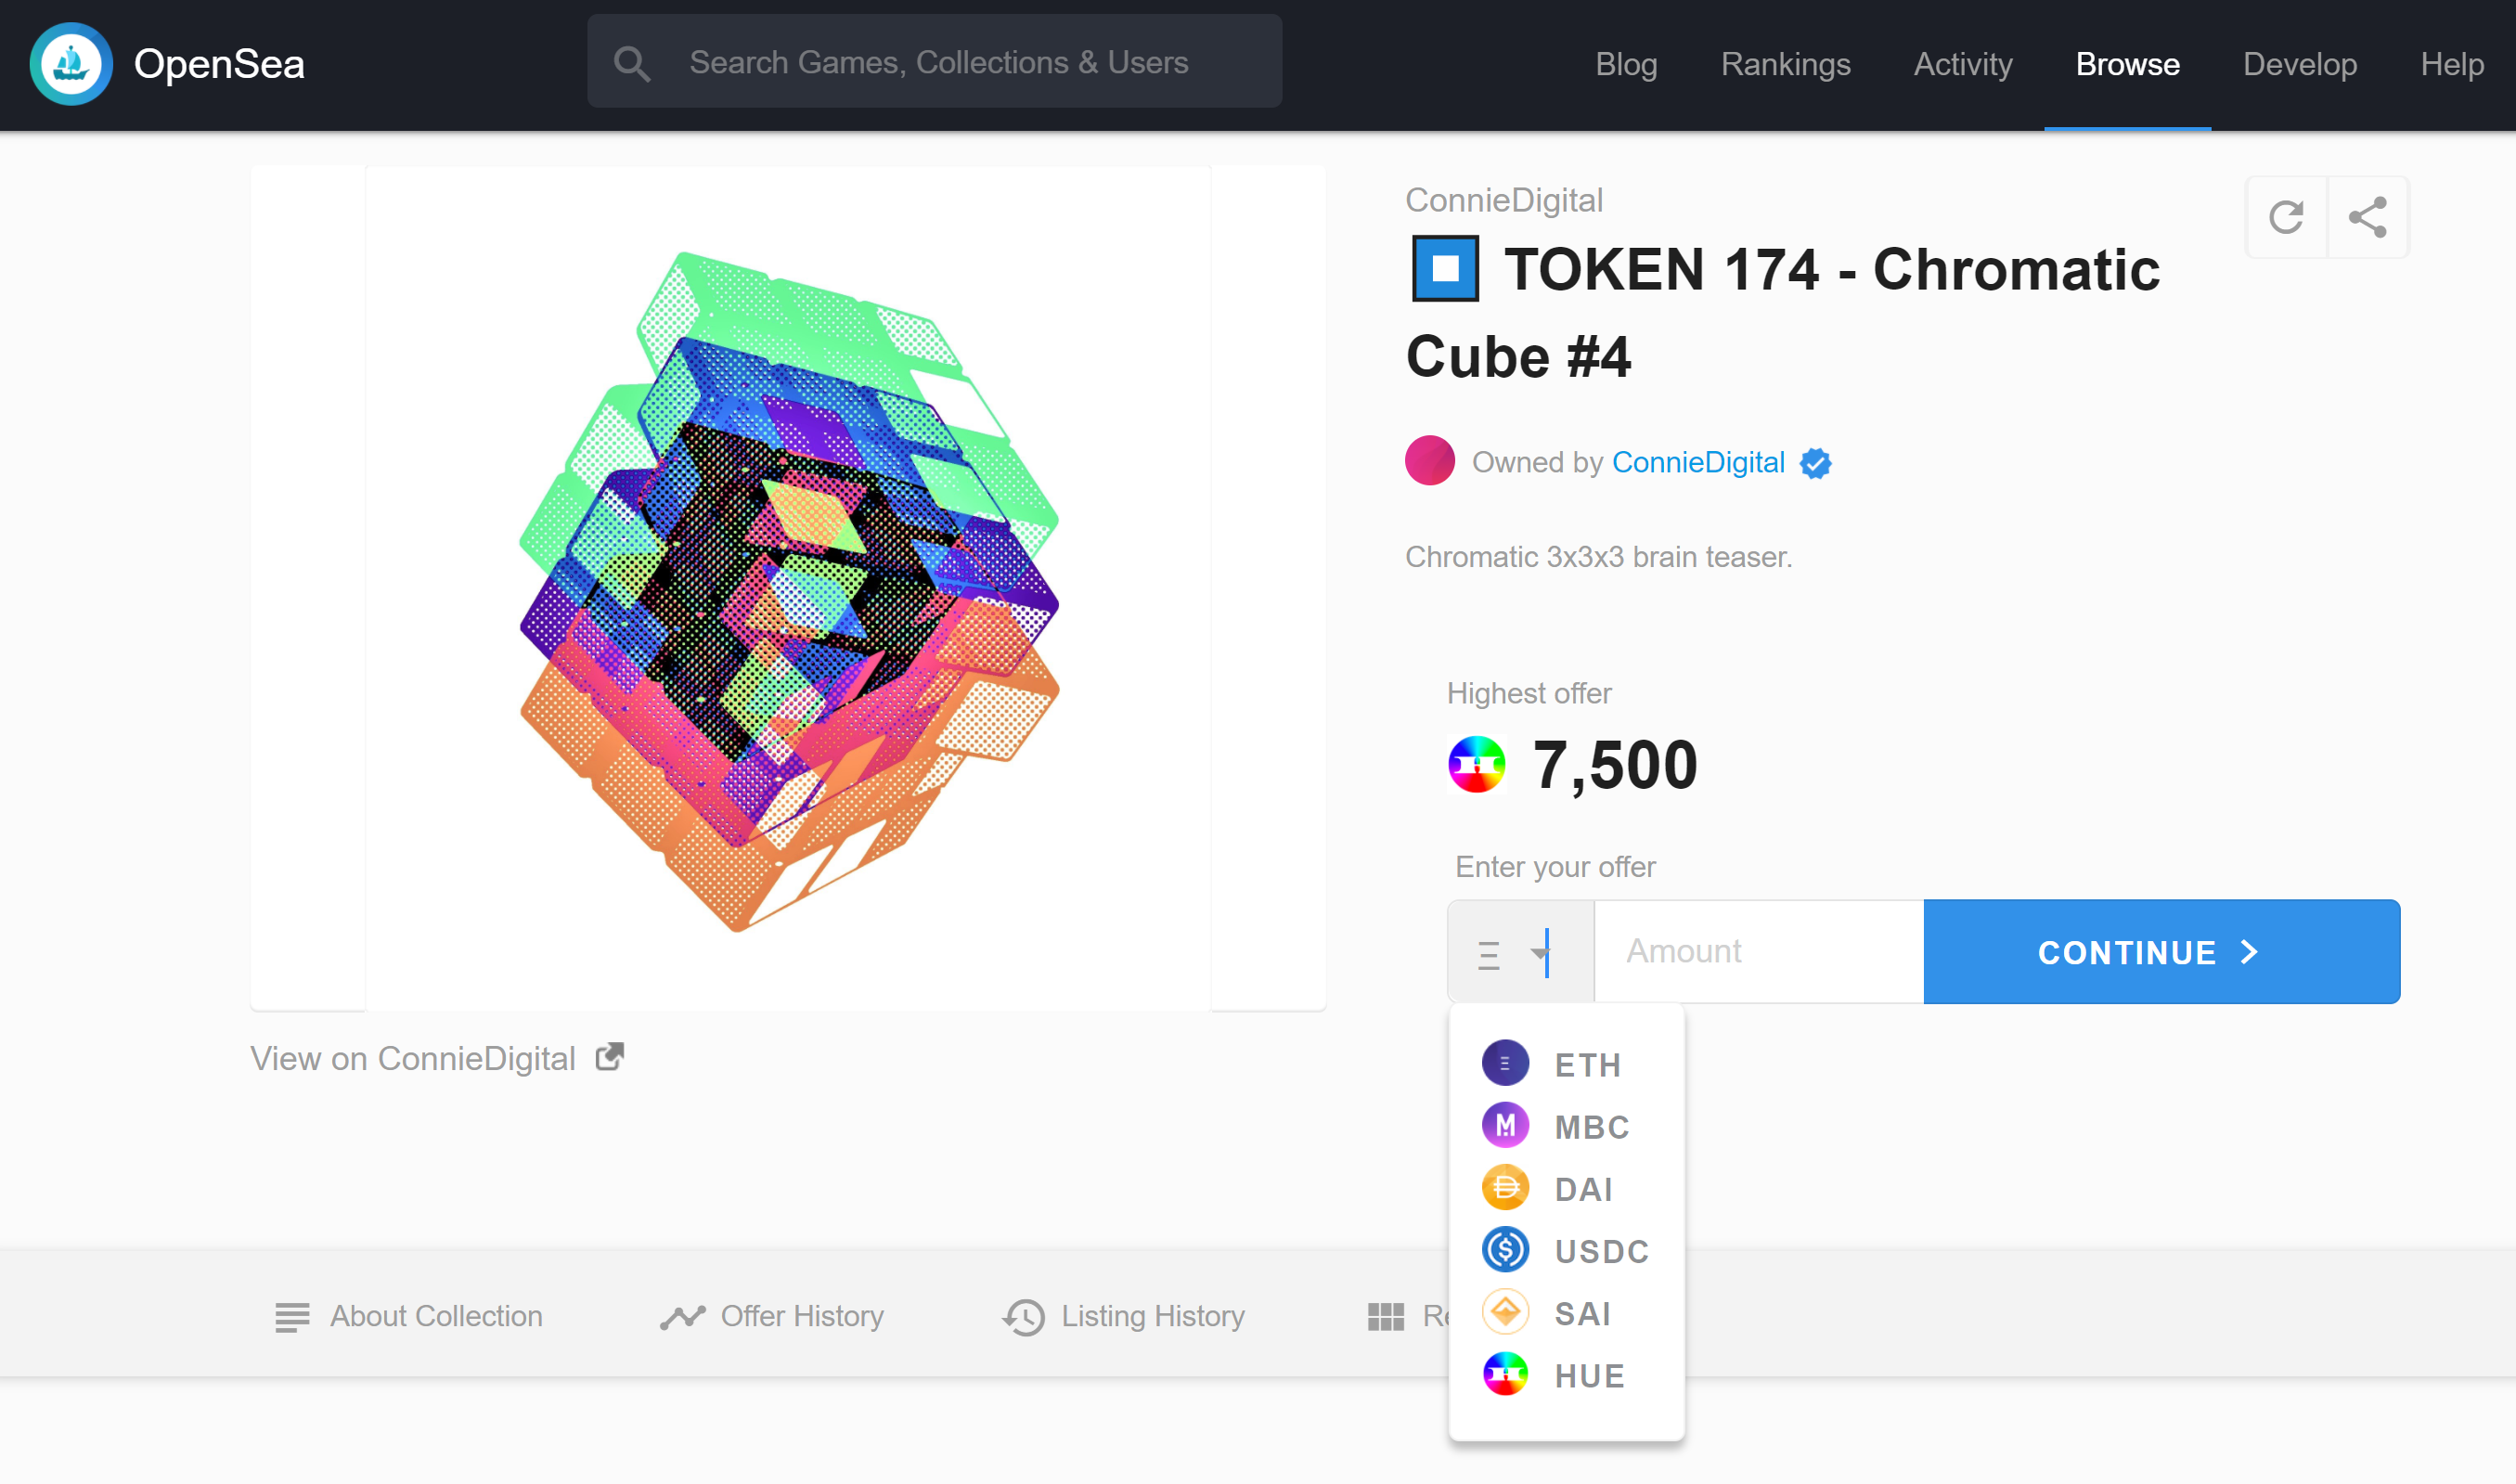Focus the Amount input field
This screenshot has width=2516, height=1484.
coord(1758,951)
